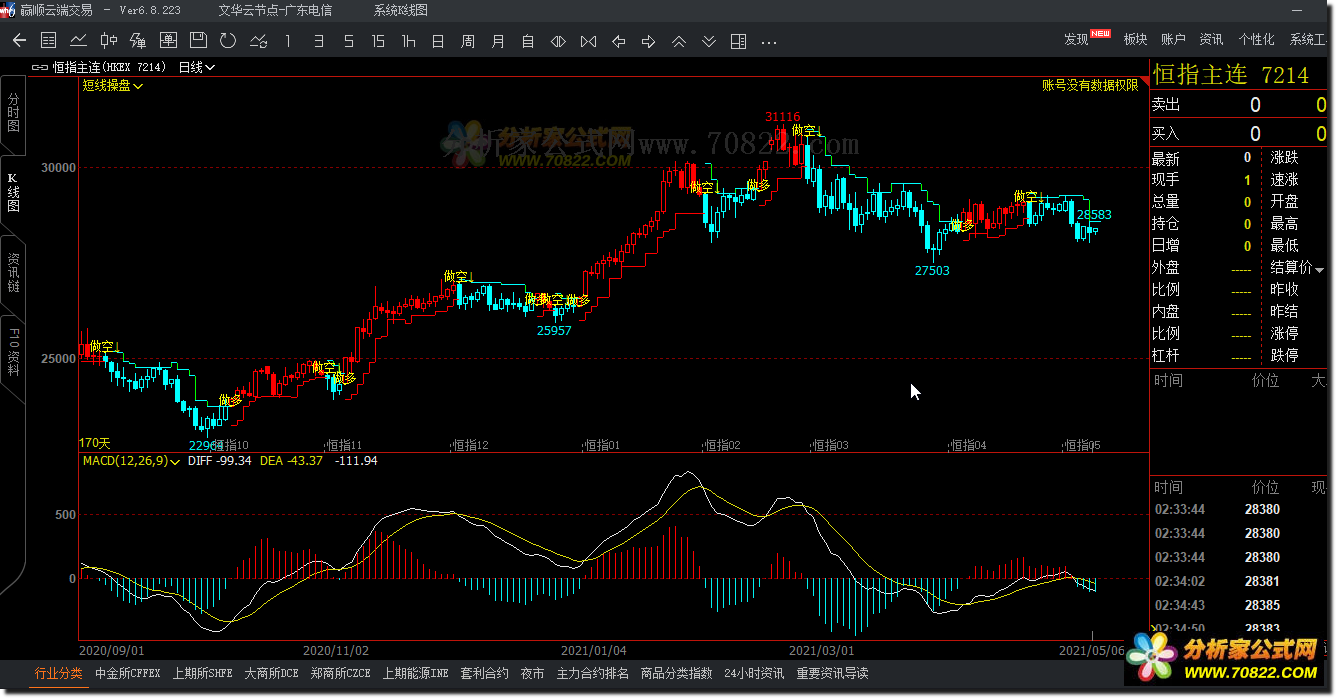The height and width of the screenshot is (698, 1337).
Task: Select the 行业分类 bottom tab
Action: click(x=59, y=674)
